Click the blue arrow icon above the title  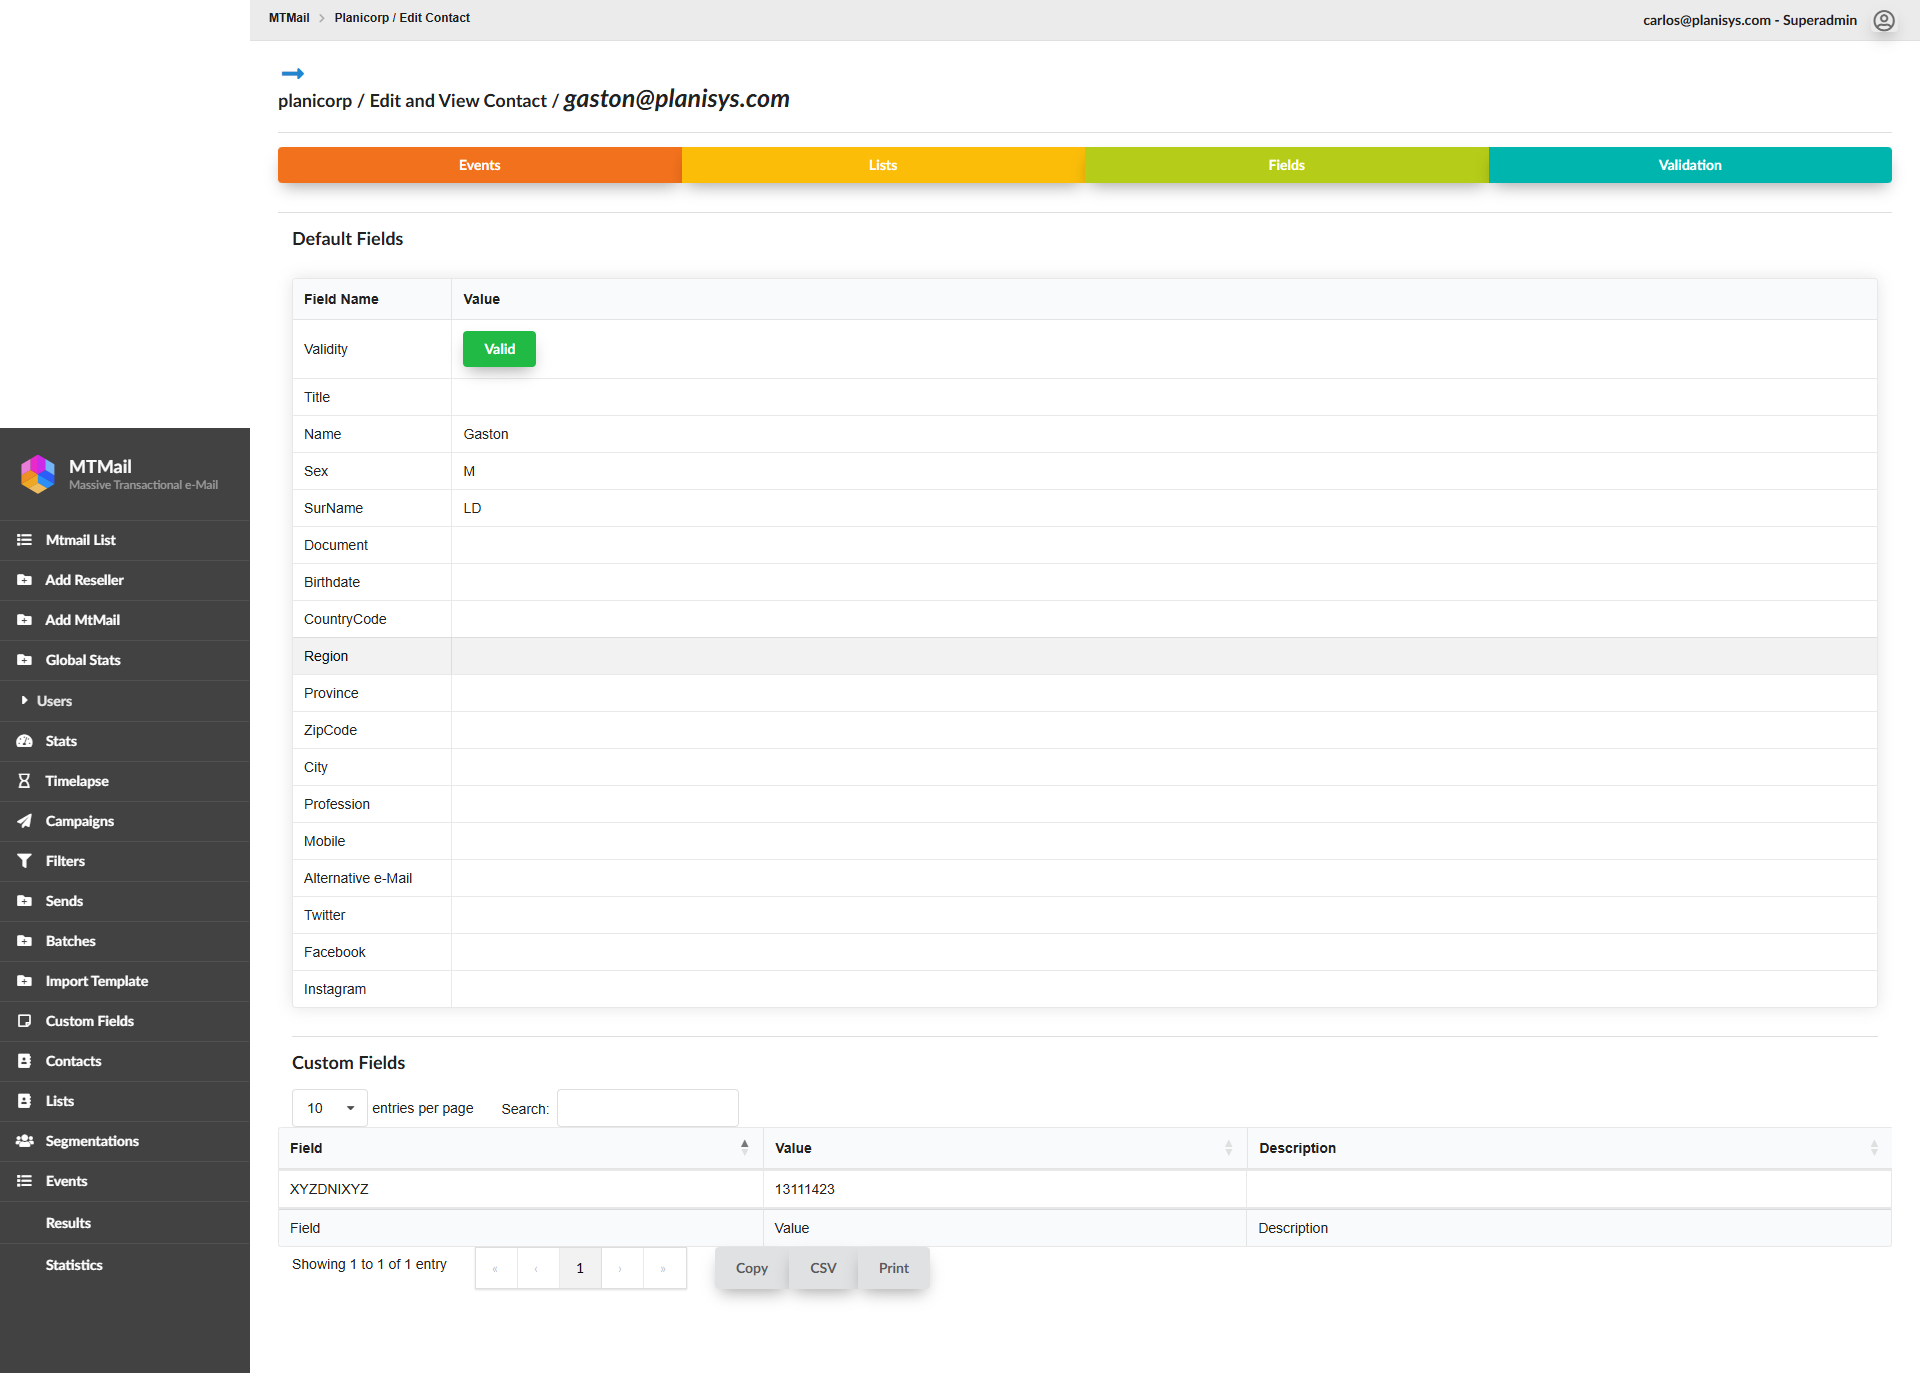292,73
